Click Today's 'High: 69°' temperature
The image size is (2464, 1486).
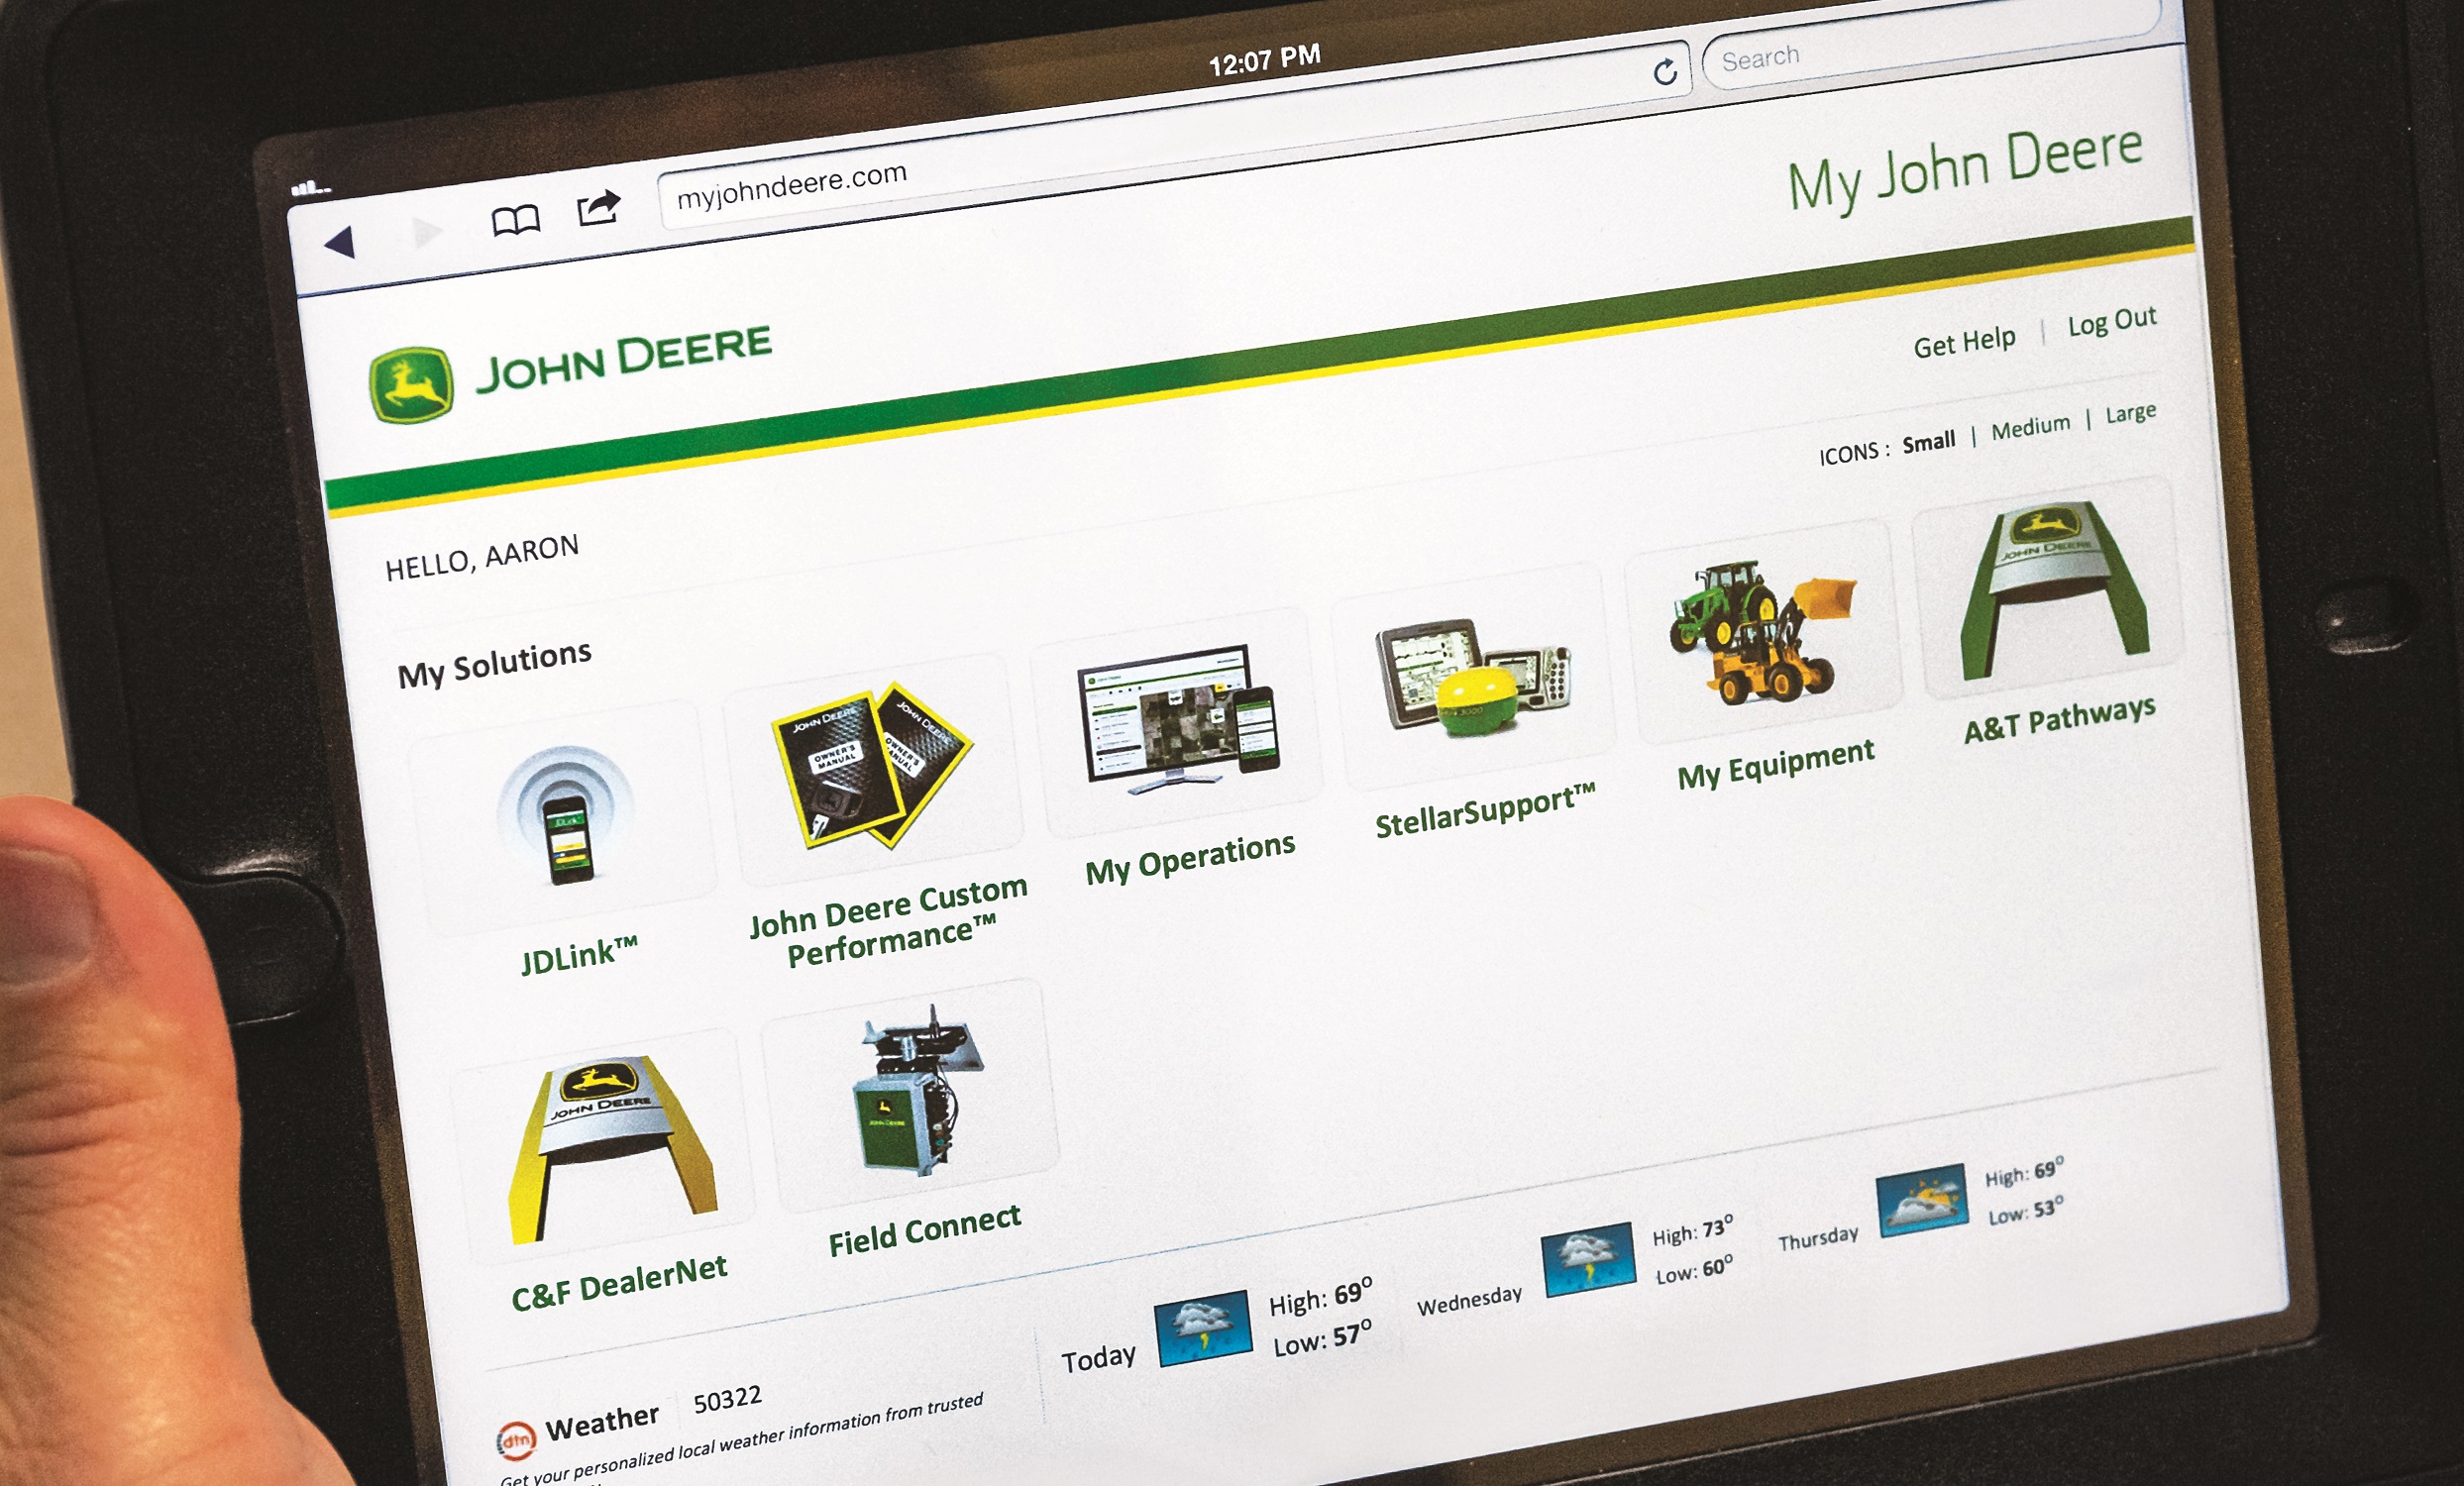click(1320, 1298)
